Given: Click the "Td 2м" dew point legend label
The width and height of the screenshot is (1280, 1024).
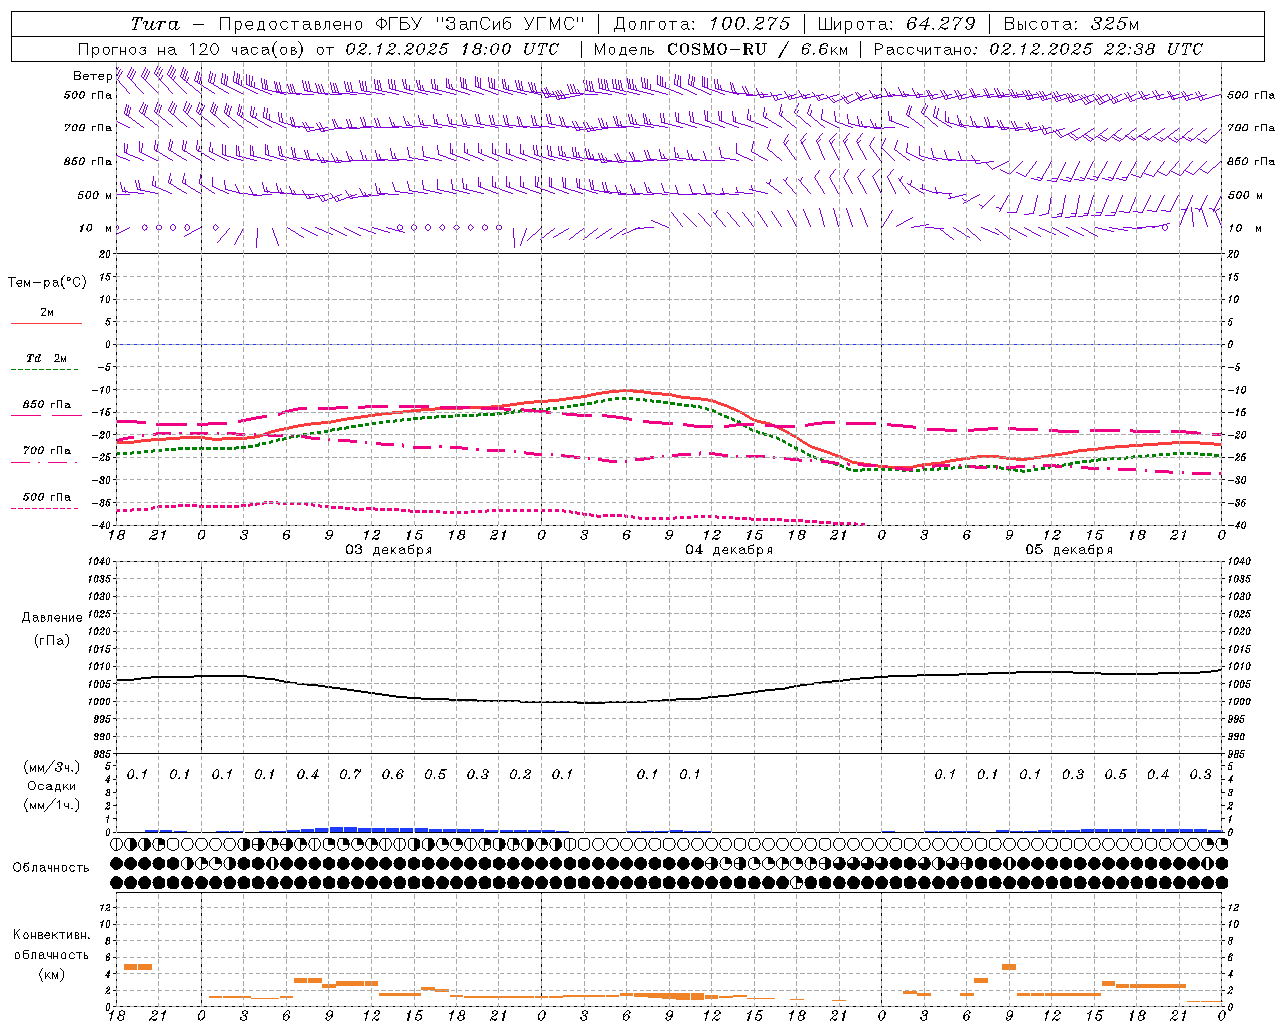Looking at the screenshot, I should (46, 358).
